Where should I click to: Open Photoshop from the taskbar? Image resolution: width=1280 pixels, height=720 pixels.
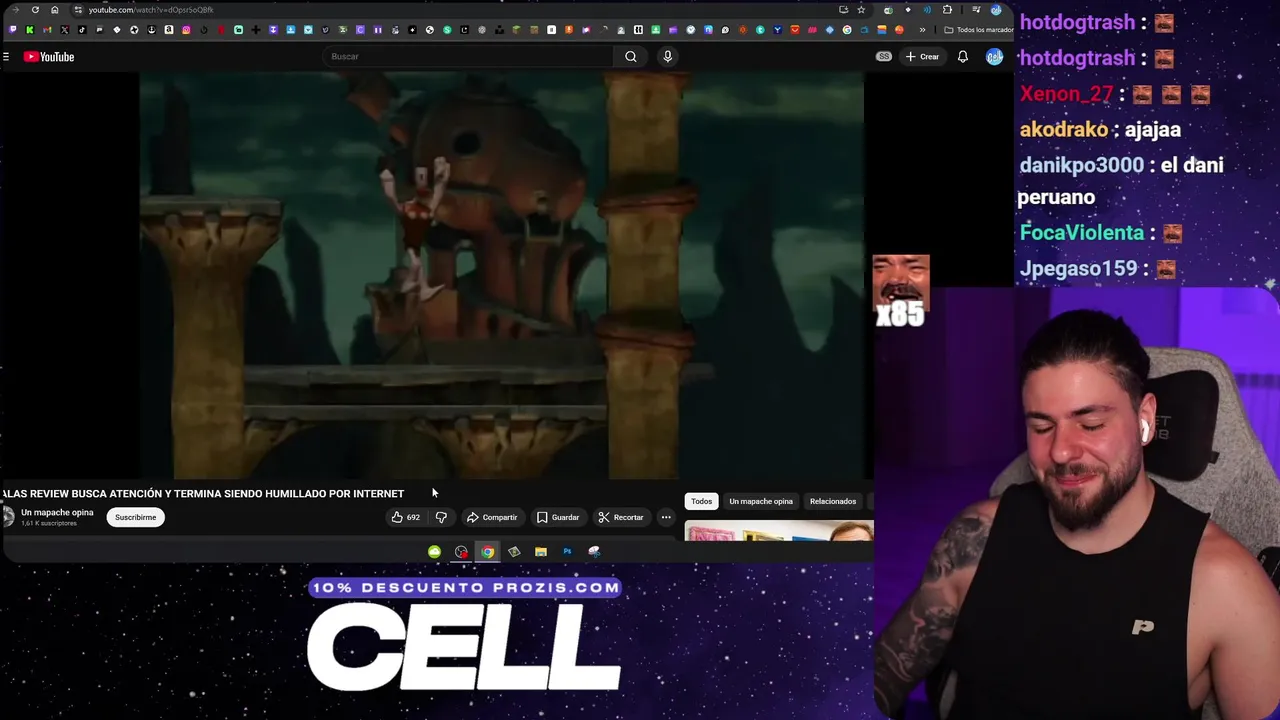click(x=567, y=552)
